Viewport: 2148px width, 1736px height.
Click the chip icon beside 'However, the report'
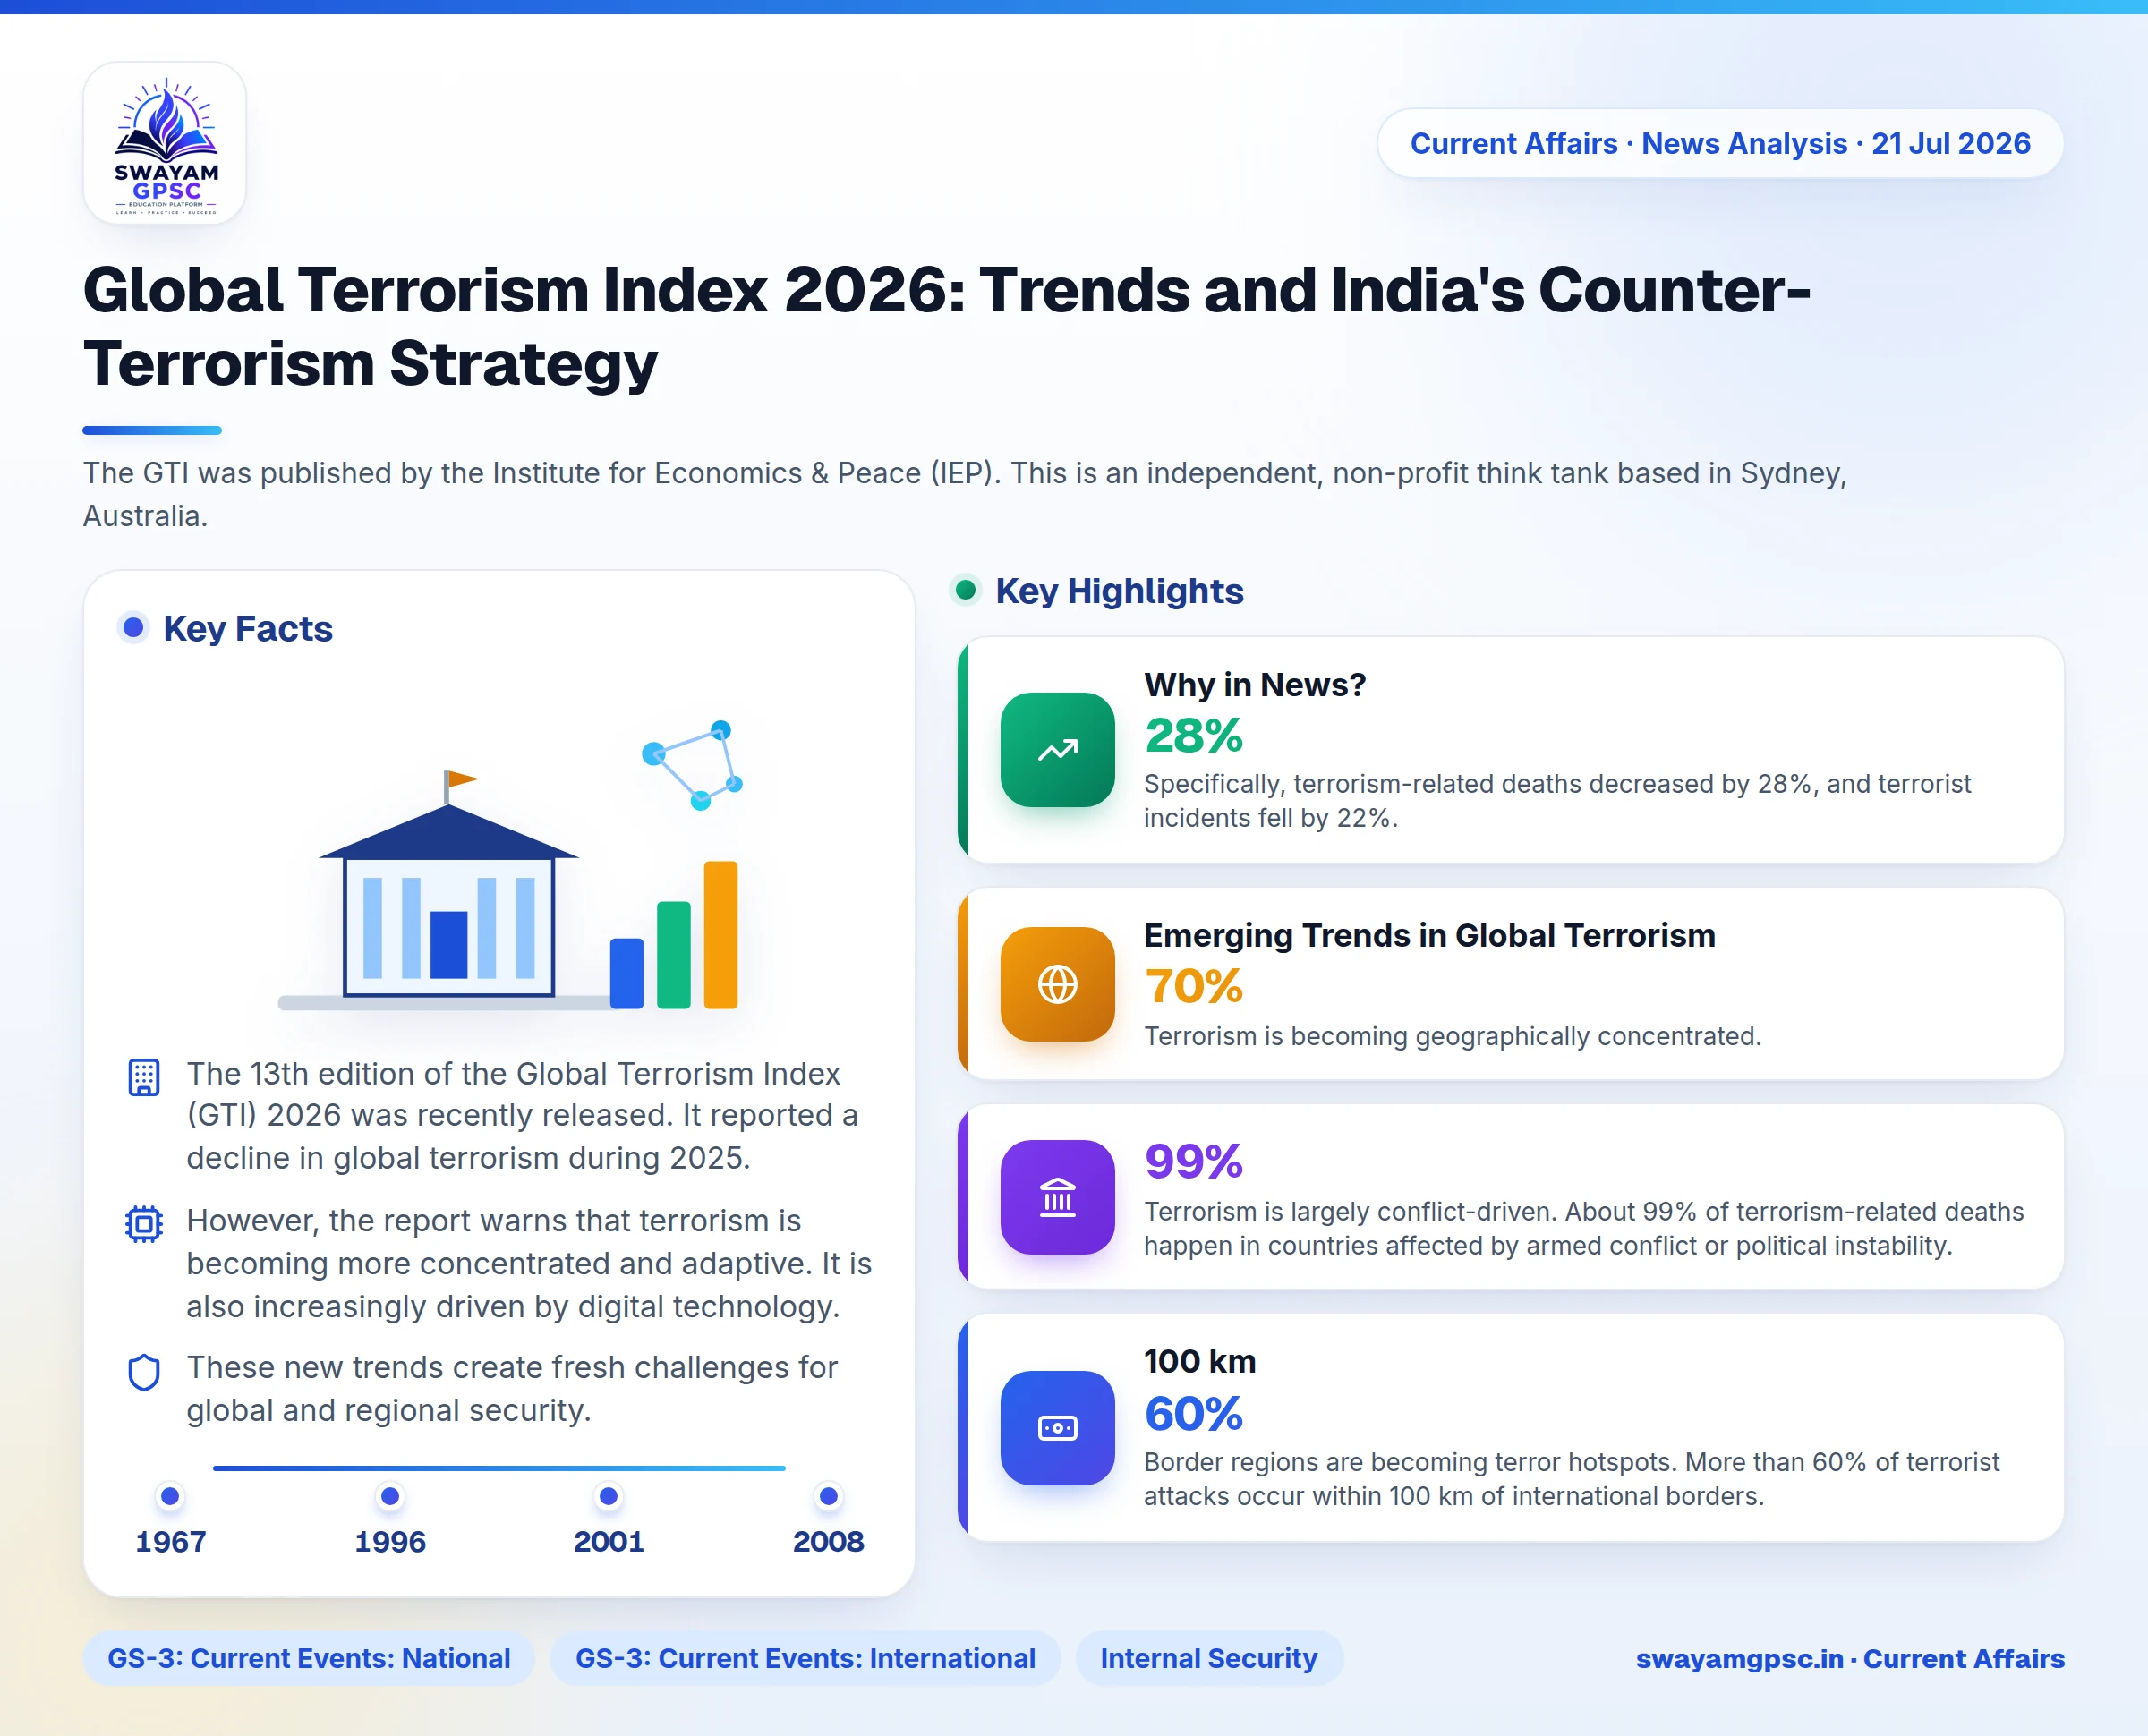144,1224
